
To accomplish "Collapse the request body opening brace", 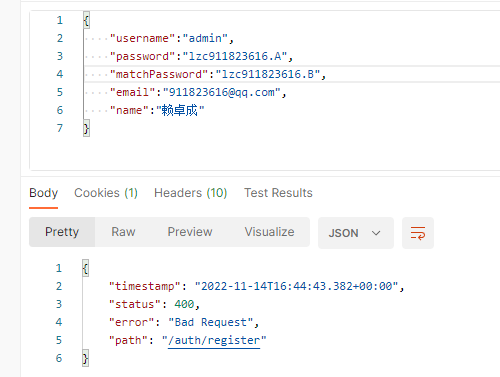I will (x=86, y=20).
